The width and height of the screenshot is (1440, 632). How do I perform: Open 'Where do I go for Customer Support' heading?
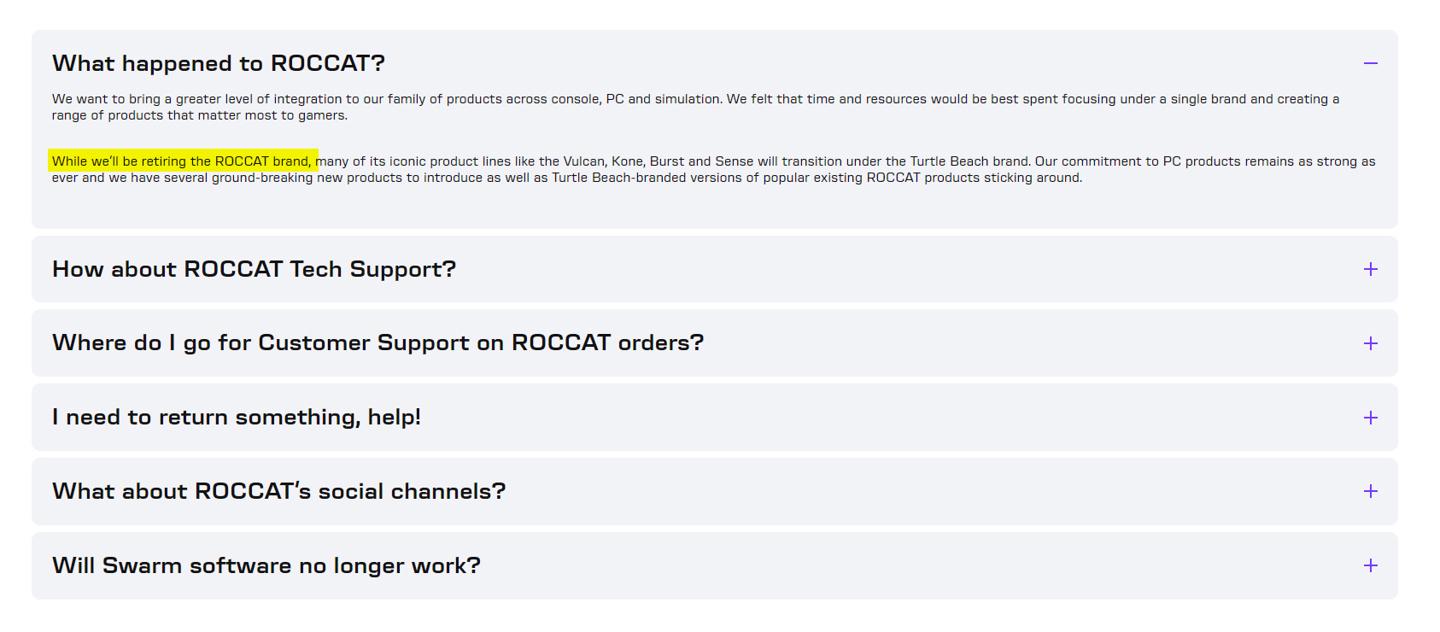[x=378, y=343]
